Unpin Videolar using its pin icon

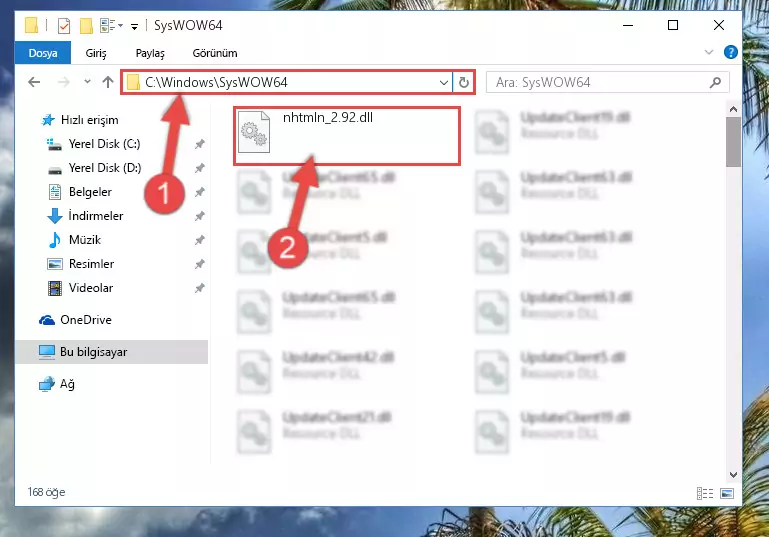pyautogui.click(x=200, y=288)
